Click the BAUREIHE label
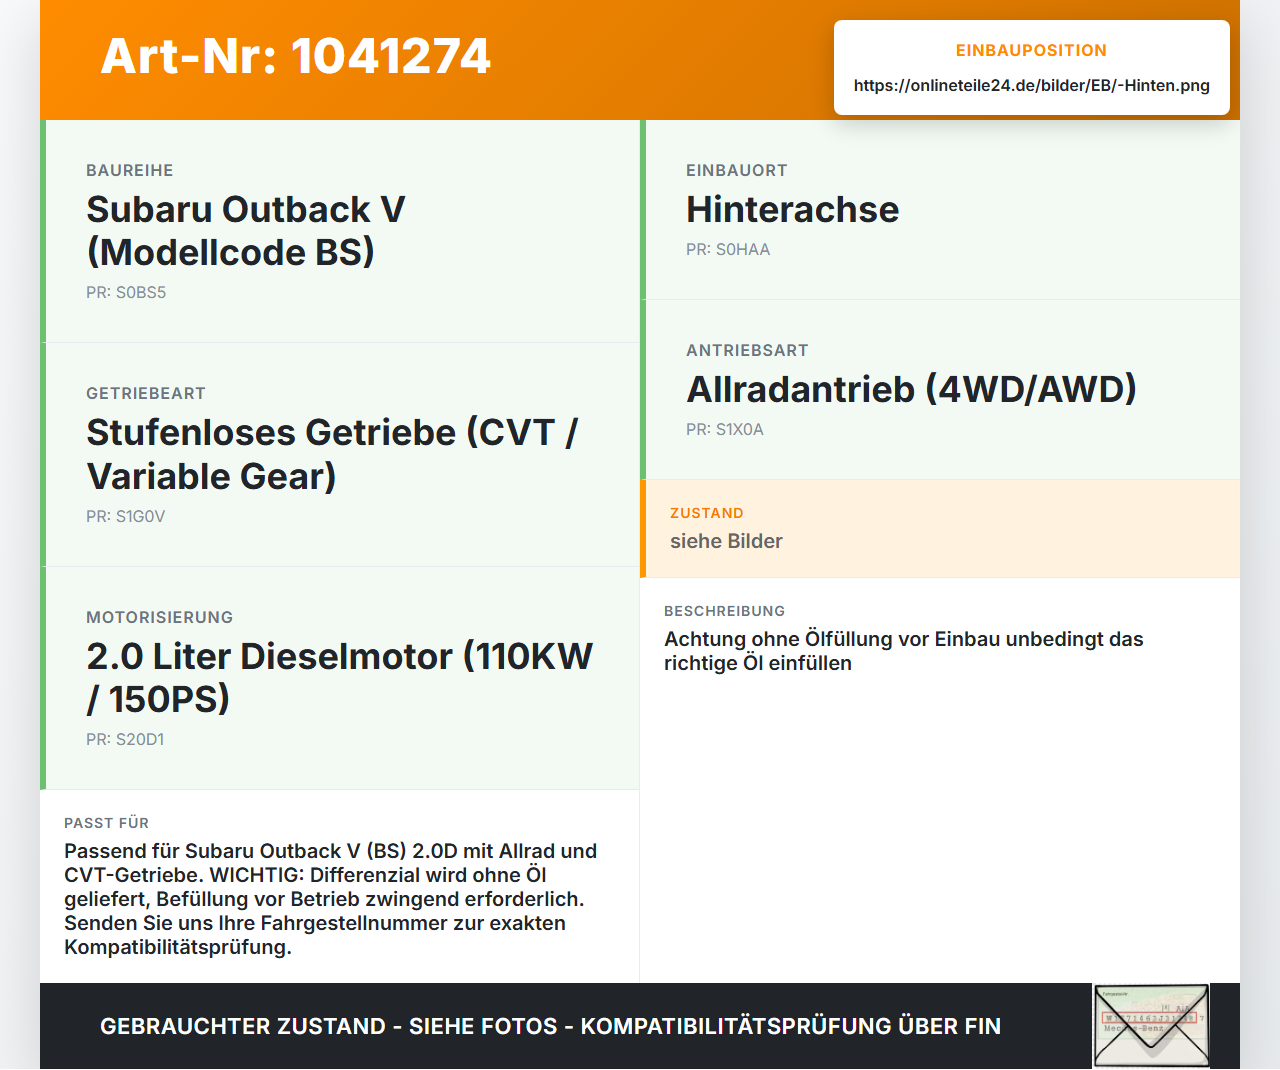Screen dimensions: 1280x1070 point(130,170)
